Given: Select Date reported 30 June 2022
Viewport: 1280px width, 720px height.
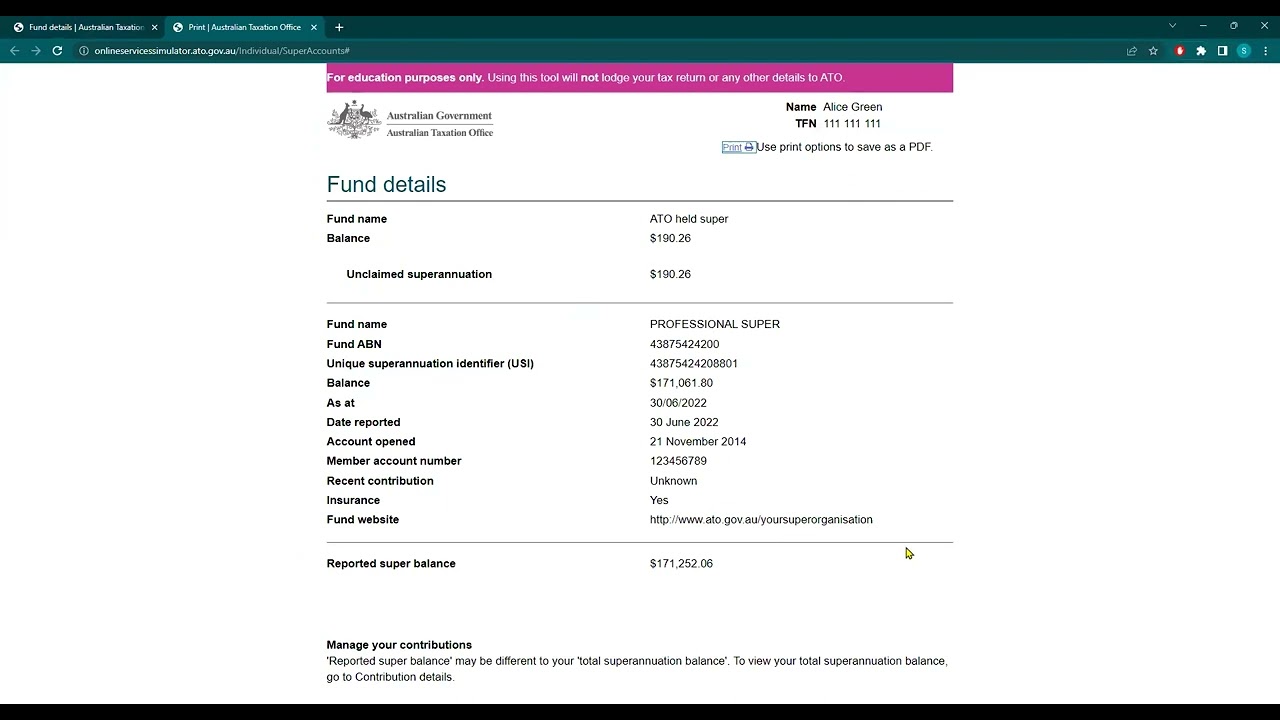Looking at the screenshot, I should (684, 422).
